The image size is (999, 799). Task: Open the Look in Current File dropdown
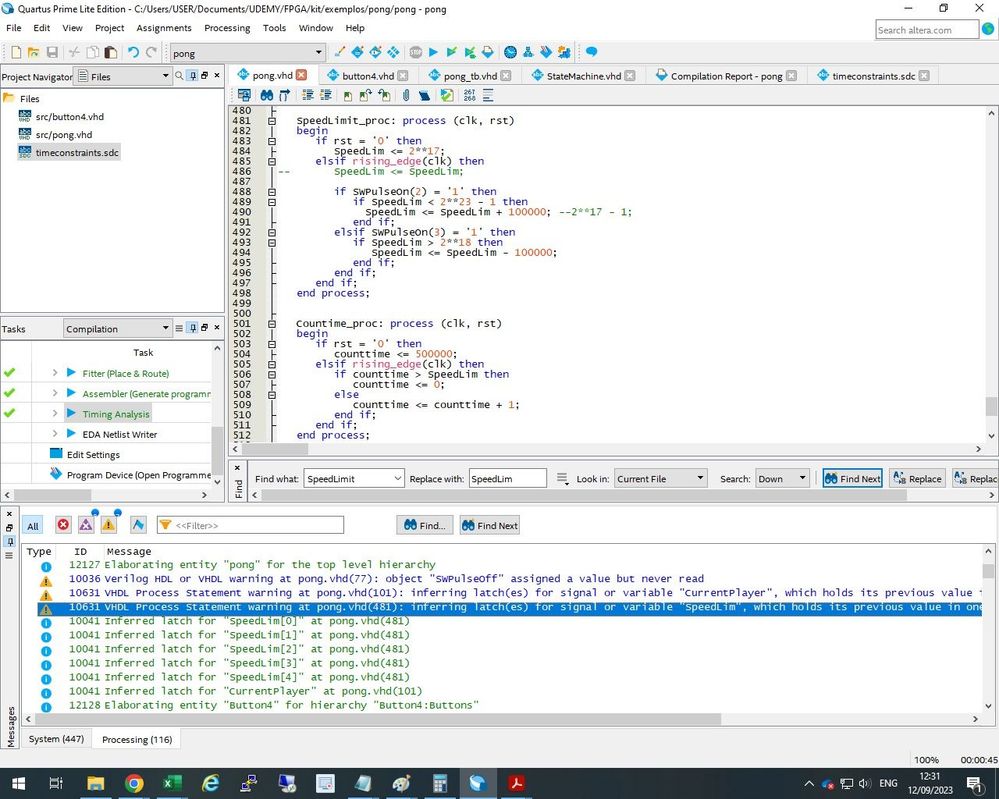(660, 479)
